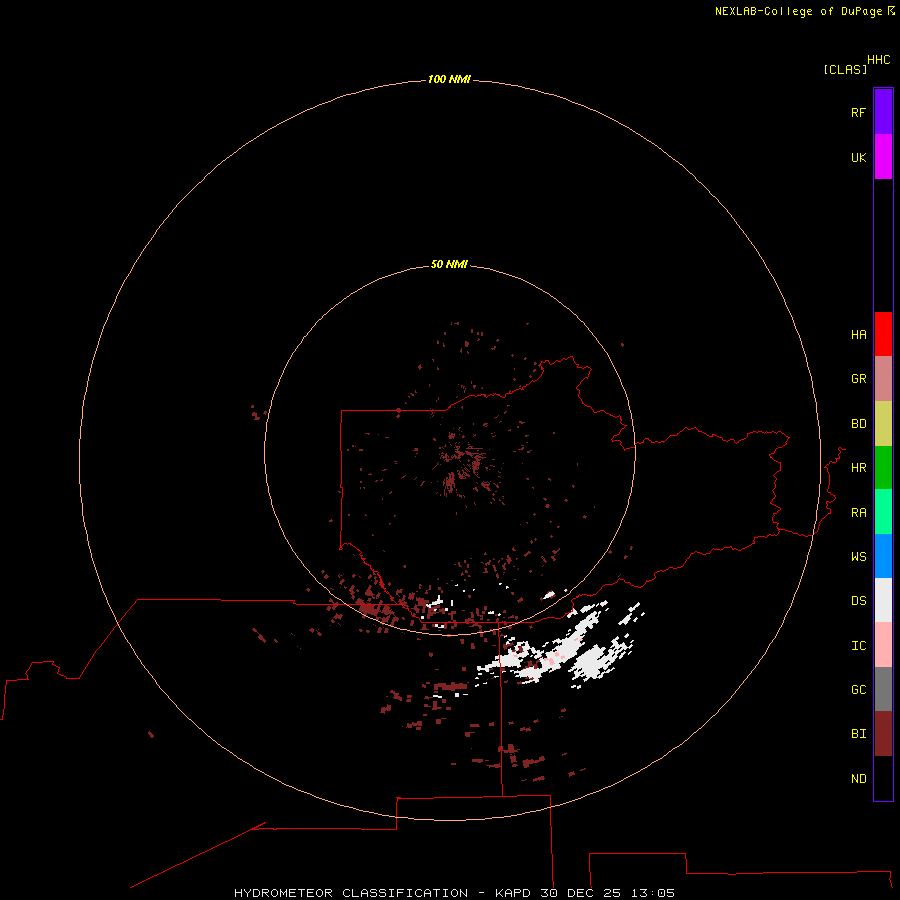Click the KAPD radar site identifier

pos(513,893)
